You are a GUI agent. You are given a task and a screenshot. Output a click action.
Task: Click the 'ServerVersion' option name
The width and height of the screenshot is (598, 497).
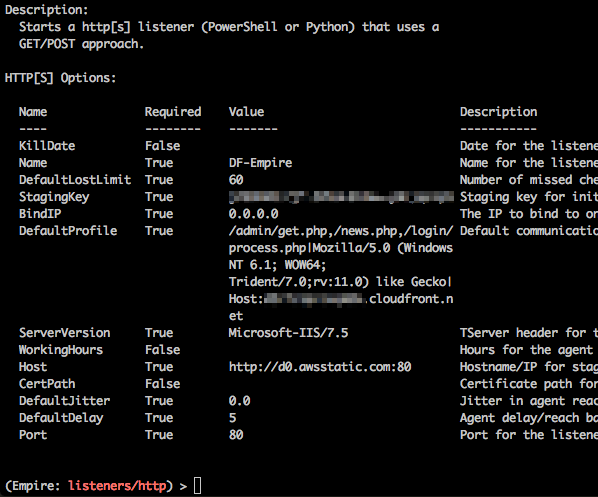(x=64, y=333)
